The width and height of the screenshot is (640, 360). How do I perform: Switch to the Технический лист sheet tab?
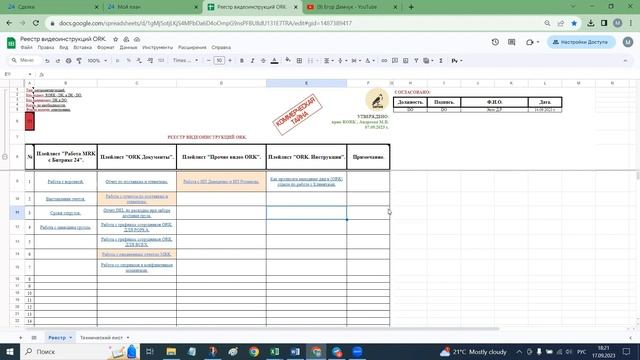104,338
